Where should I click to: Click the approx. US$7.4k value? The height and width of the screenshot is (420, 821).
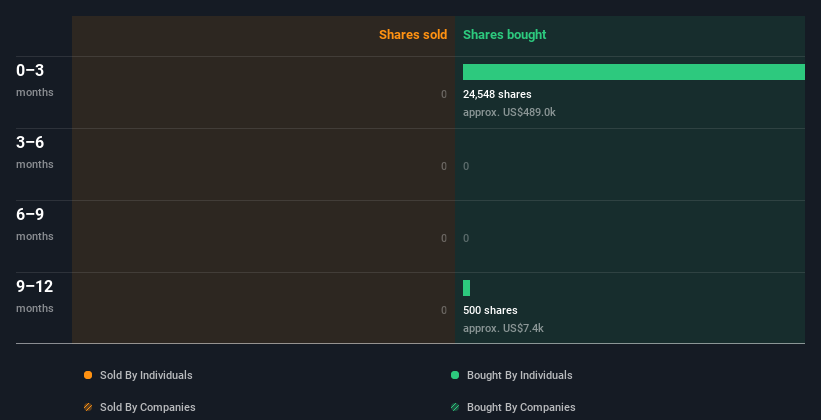[x=503, y=328]
